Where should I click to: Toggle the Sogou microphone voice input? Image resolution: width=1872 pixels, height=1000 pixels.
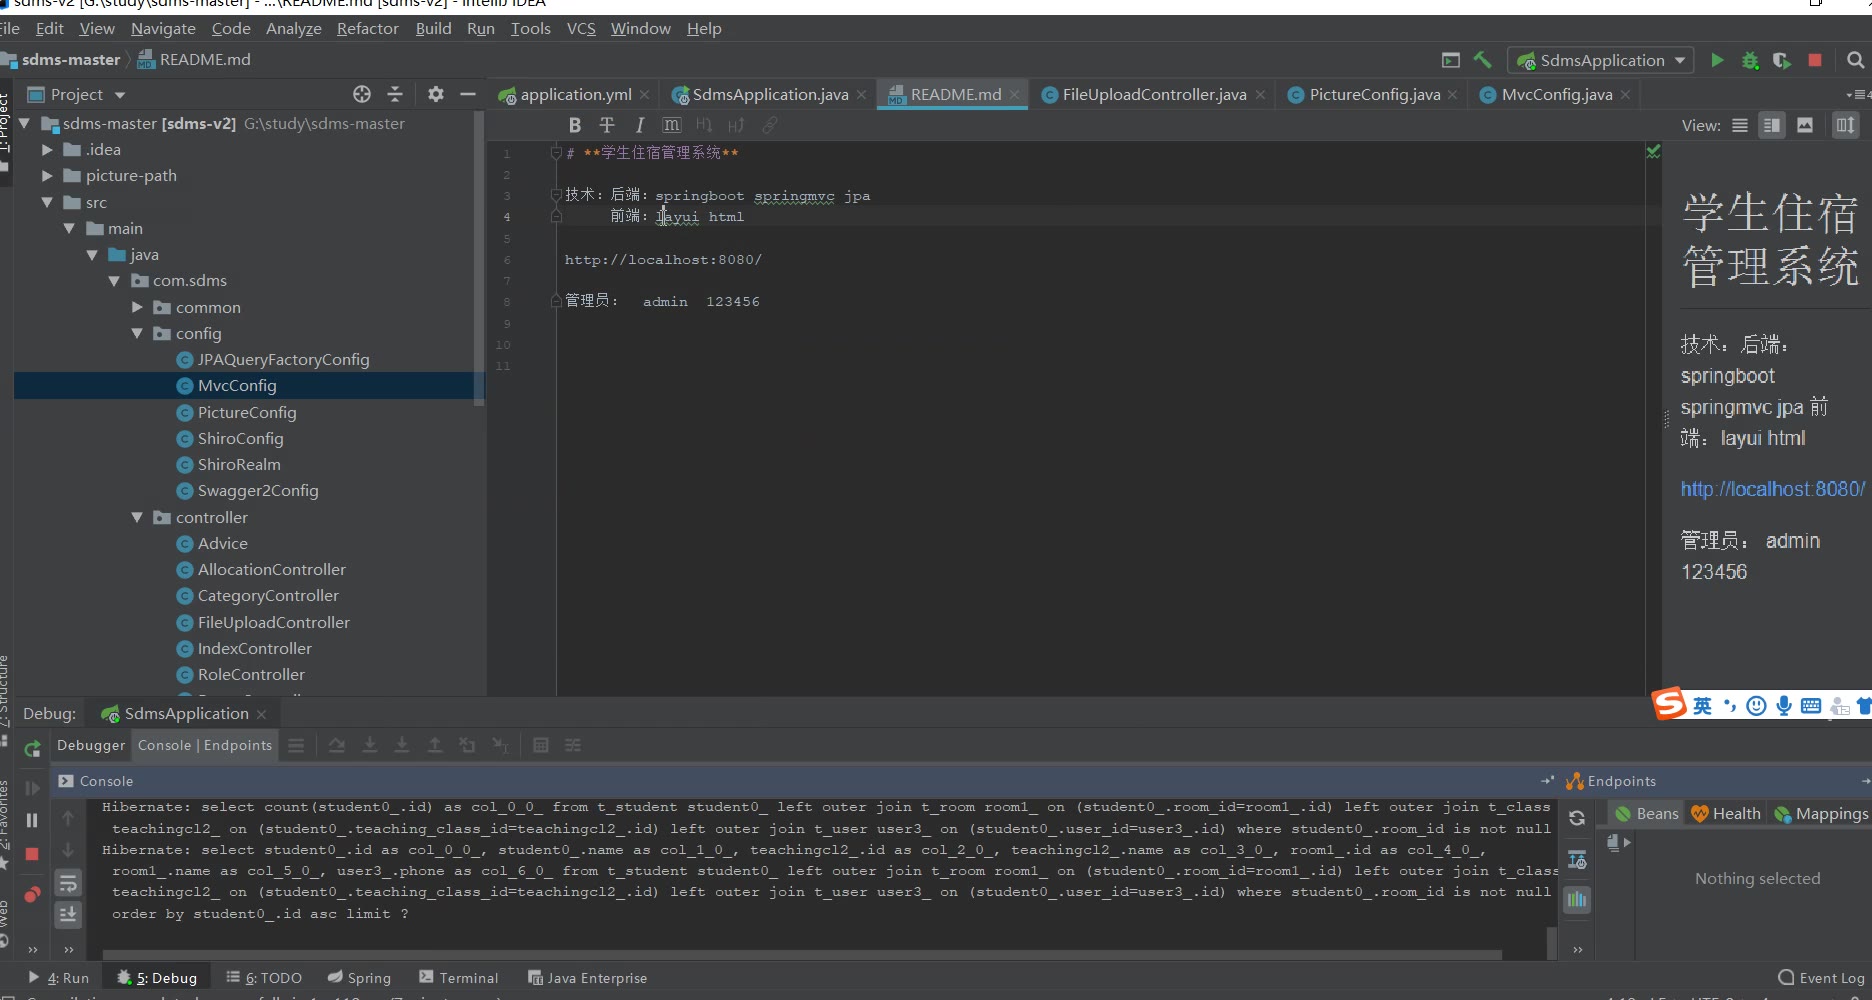(1784, 706)
